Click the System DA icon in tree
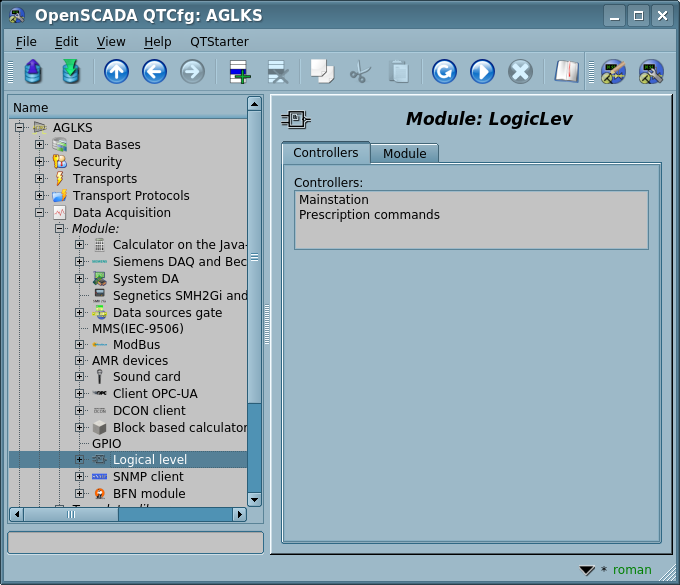The width and height of the screenshot is (680, 585). [x=100, y=278]
